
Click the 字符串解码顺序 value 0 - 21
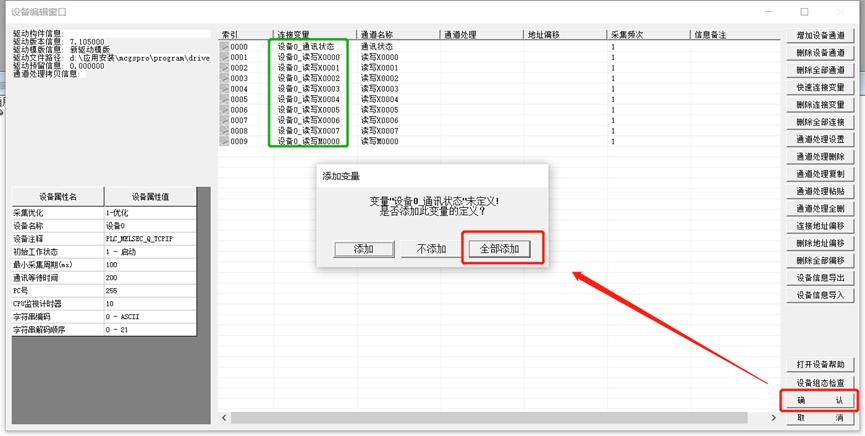[x=150, y=330]
